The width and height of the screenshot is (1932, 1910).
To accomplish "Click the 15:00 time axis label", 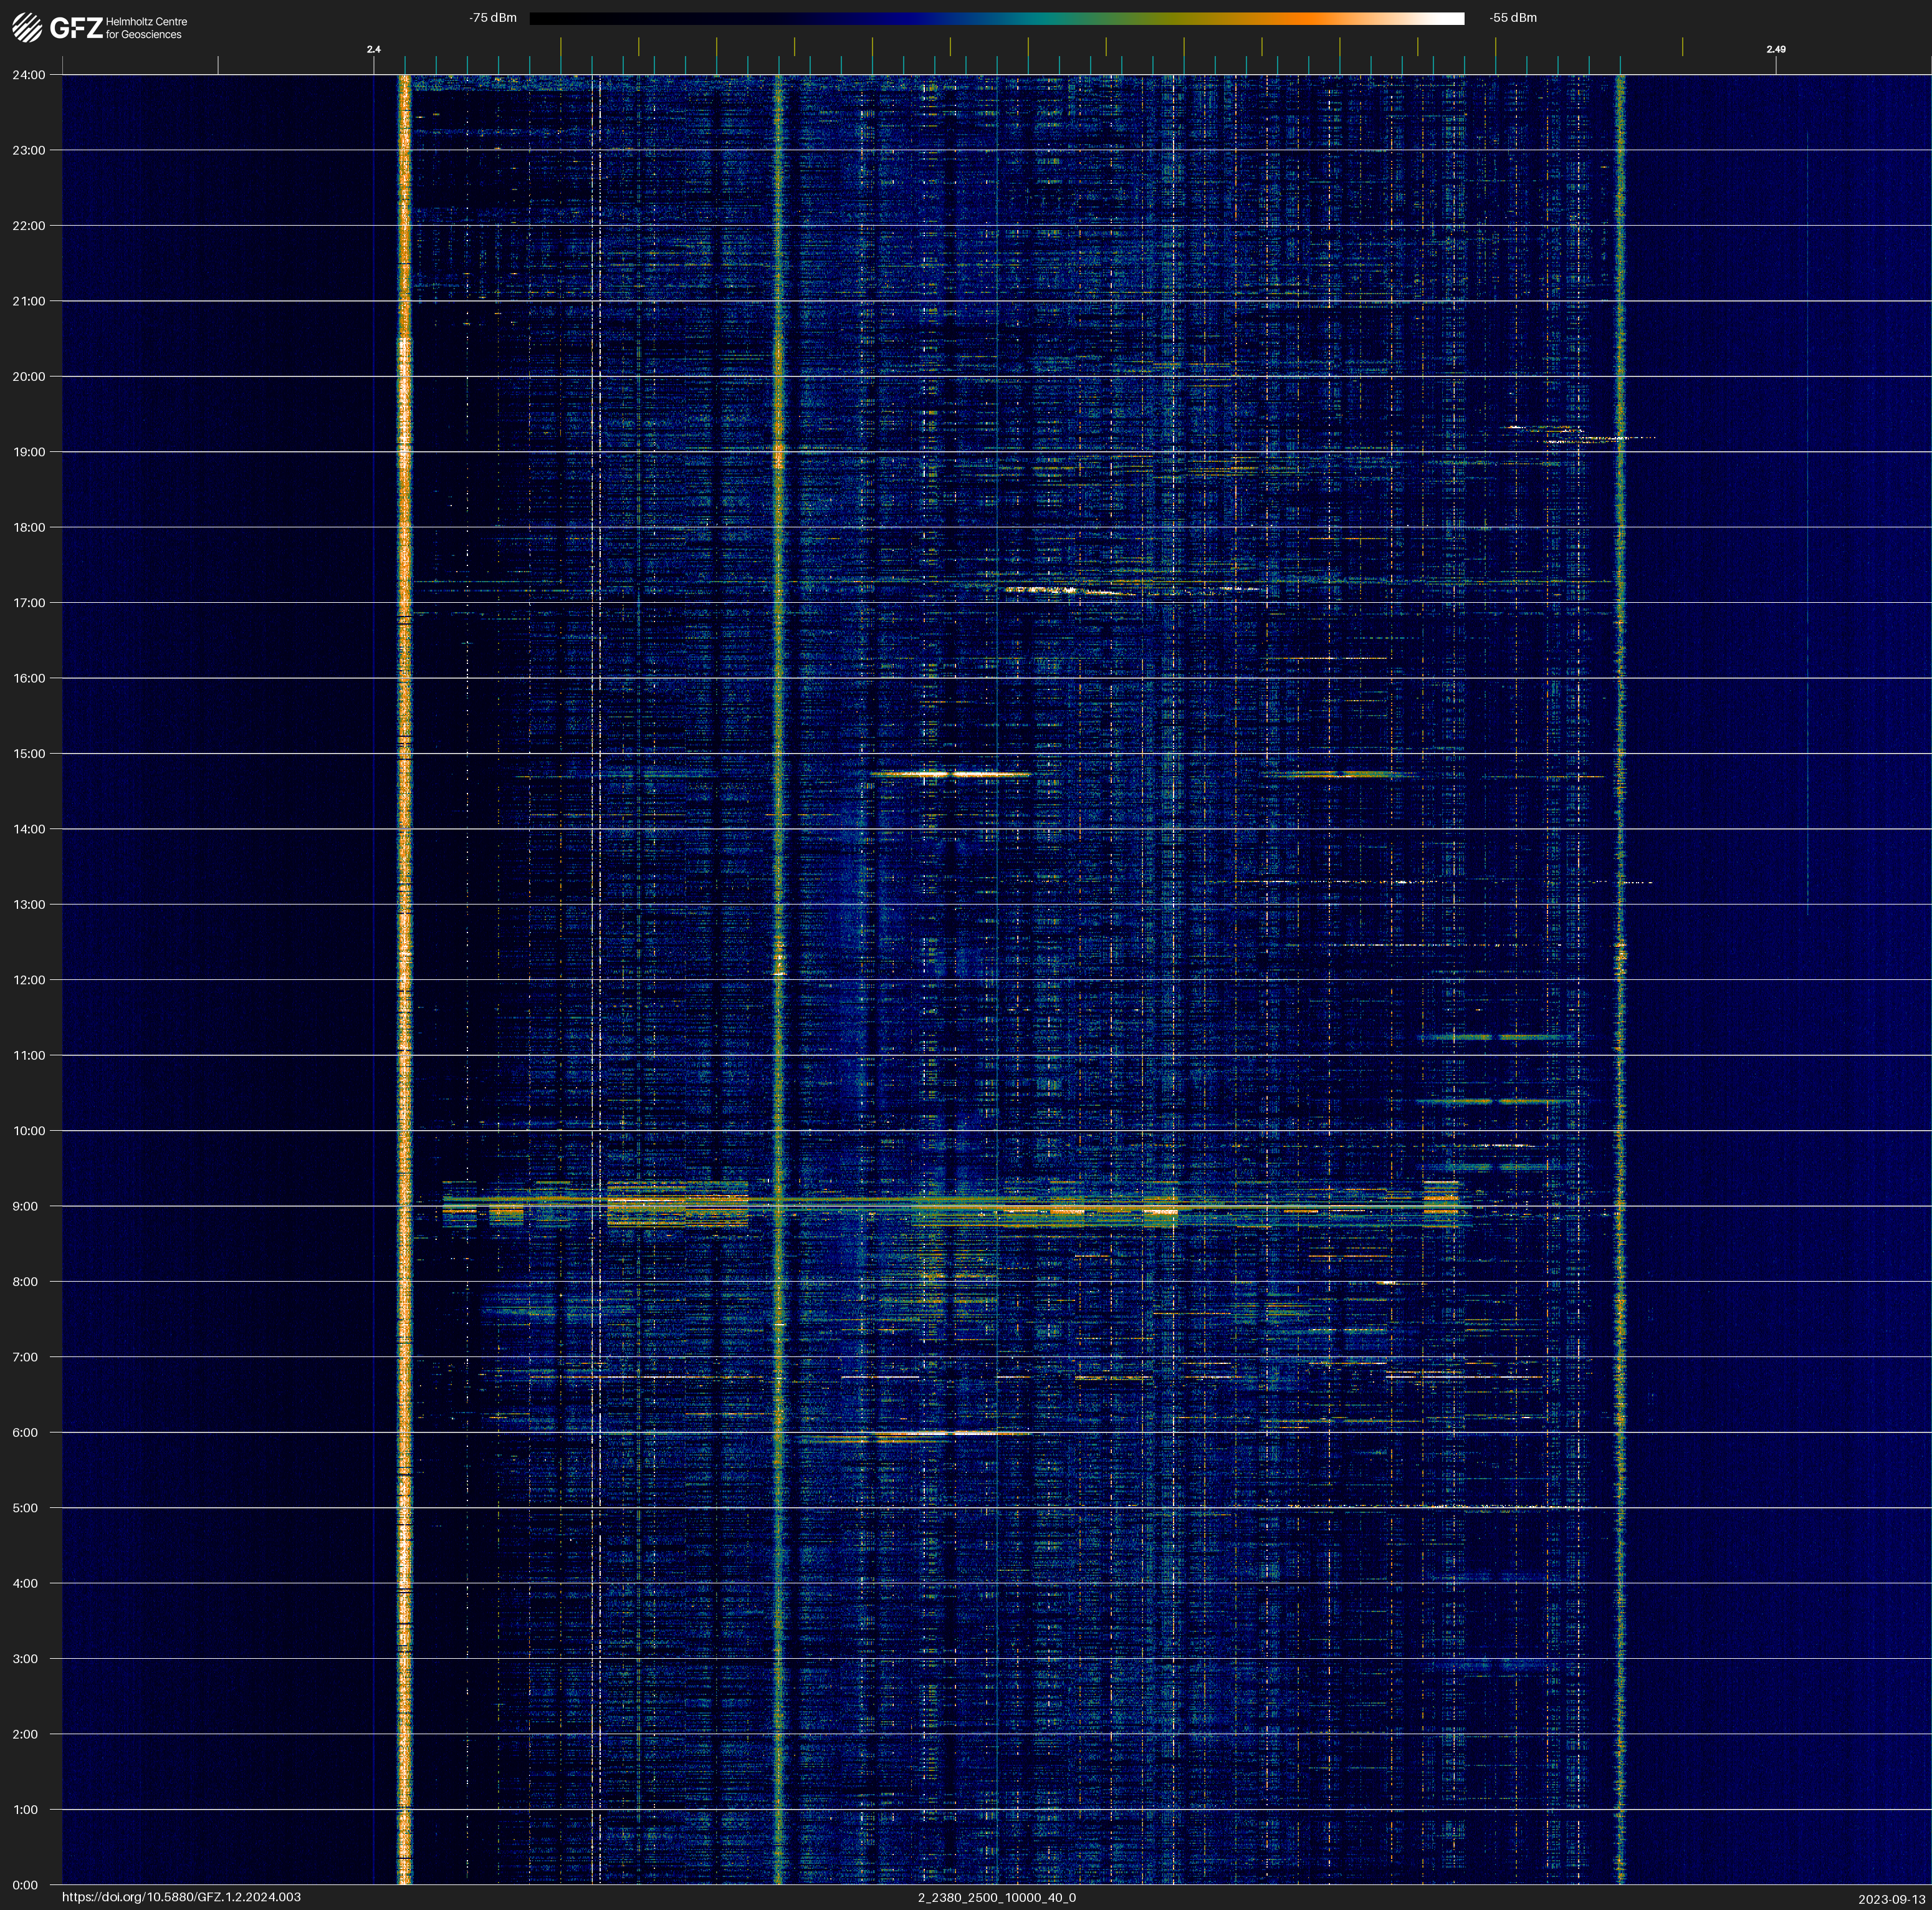I will coord(29,754).
